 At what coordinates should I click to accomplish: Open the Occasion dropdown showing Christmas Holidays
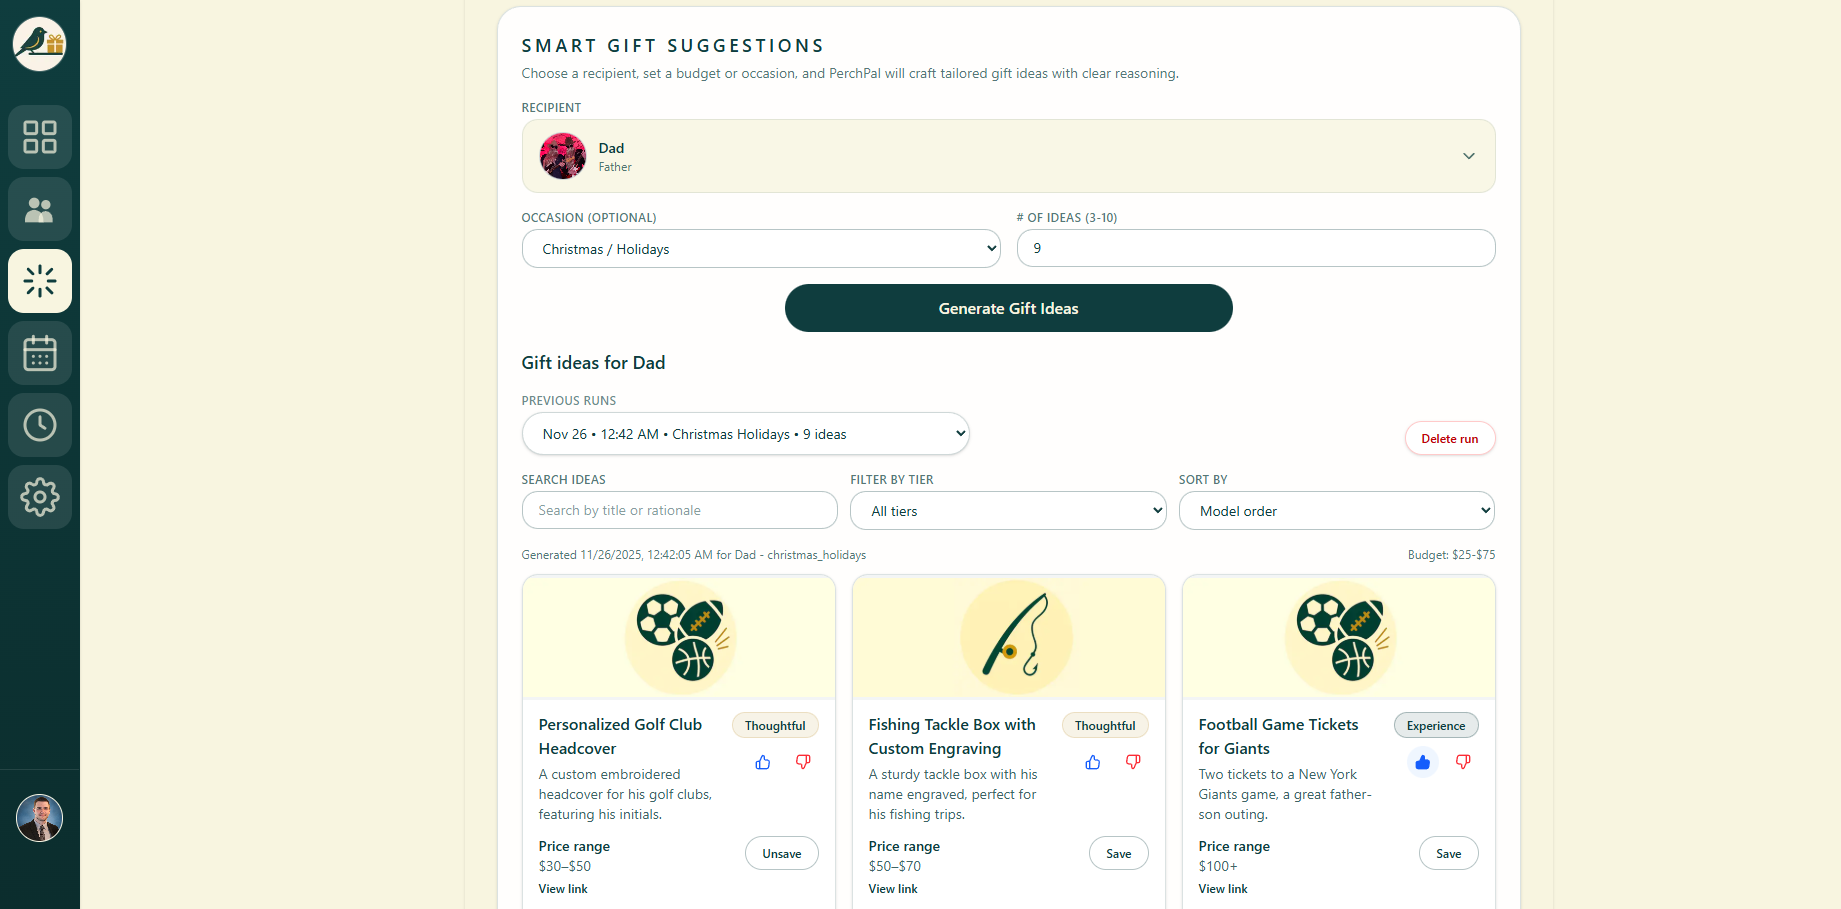point(761,248)
